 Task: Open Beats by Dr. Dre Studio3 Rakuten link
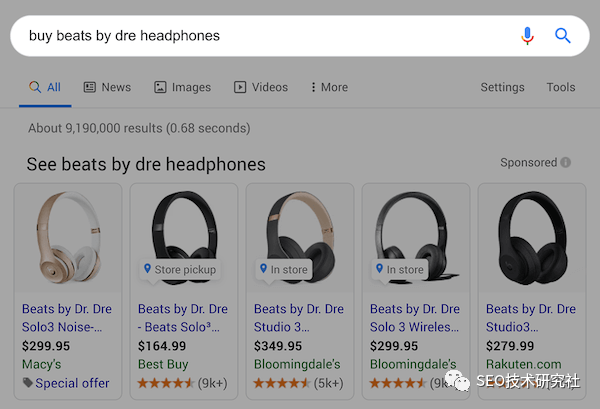[531, 318]
